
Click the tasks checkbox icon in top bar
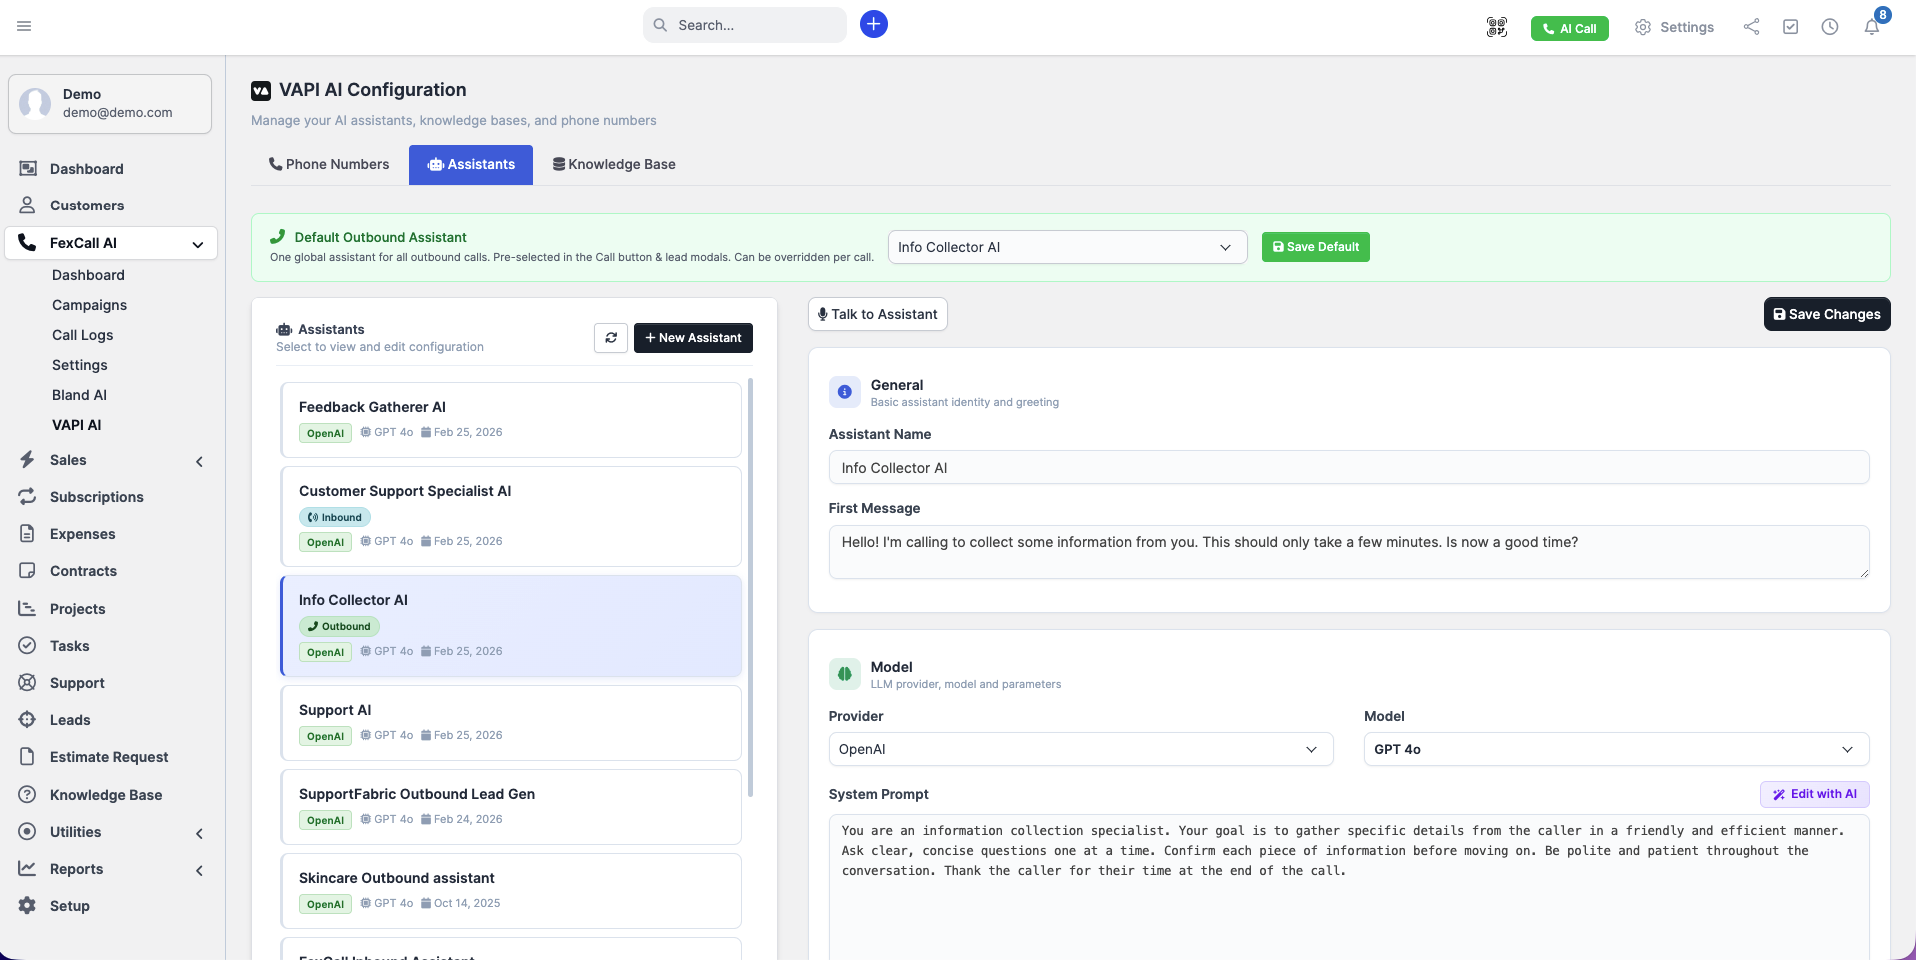click(x=1791, y=27)
